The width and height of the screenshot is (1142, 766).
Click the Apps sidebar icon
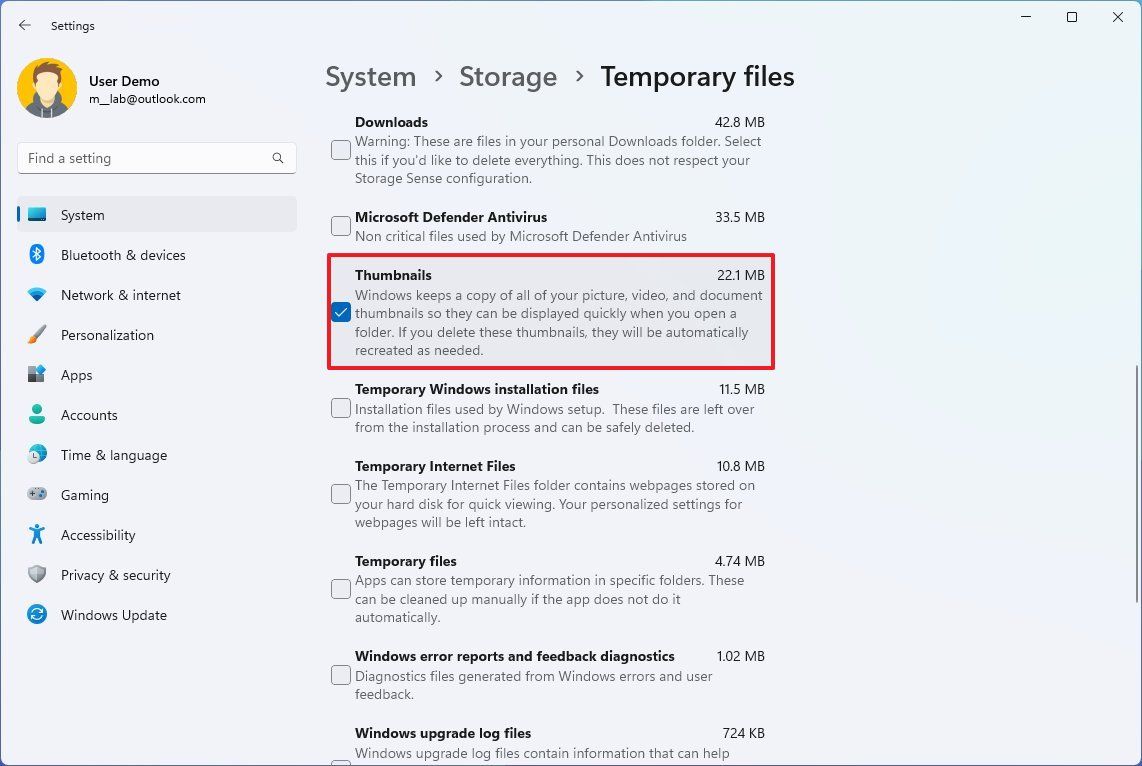tap(37, 375)
